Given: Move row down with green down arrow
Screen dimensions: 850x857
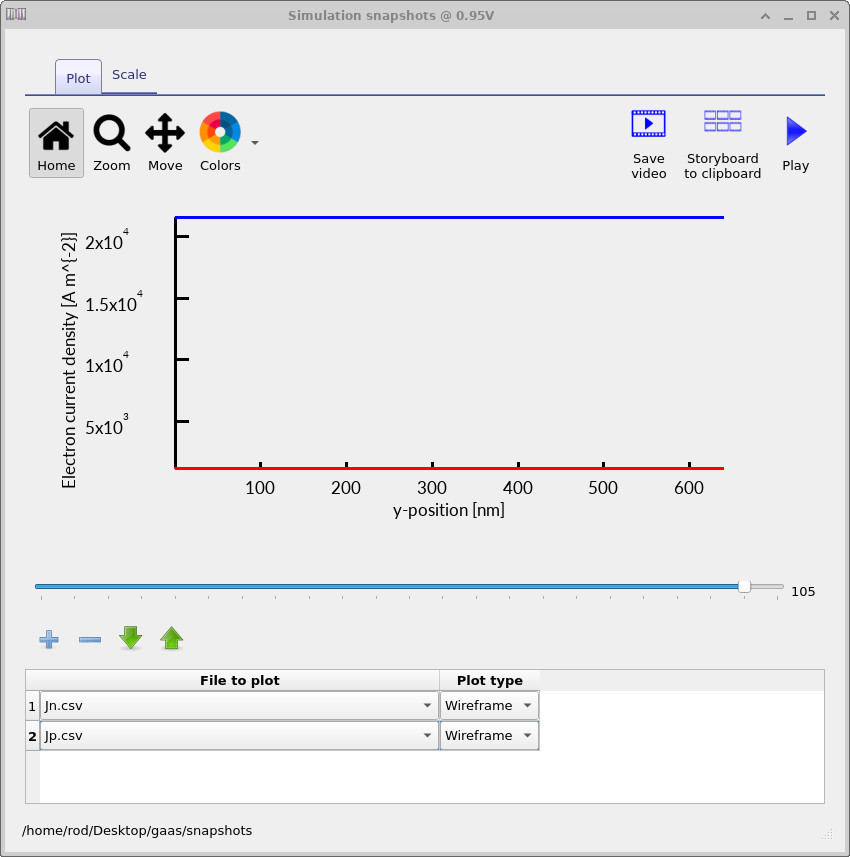Looking at the screenshot, I should tap(131, 638).
